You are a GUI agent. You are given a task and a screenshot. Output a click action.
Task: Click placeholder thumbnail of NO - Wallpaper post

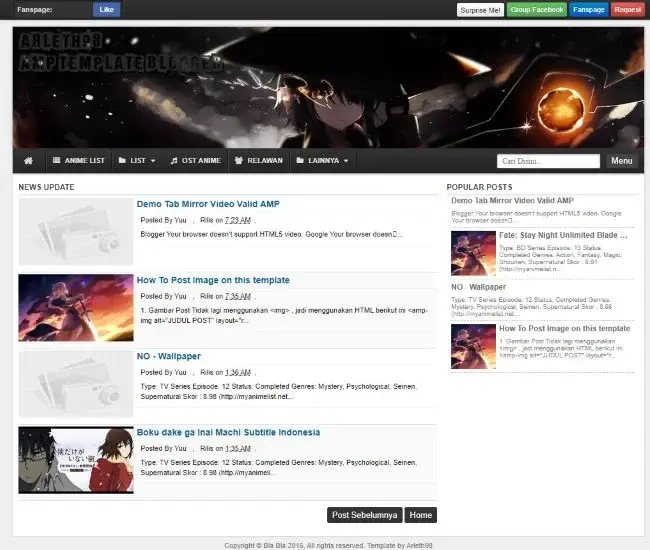(76, 384)
